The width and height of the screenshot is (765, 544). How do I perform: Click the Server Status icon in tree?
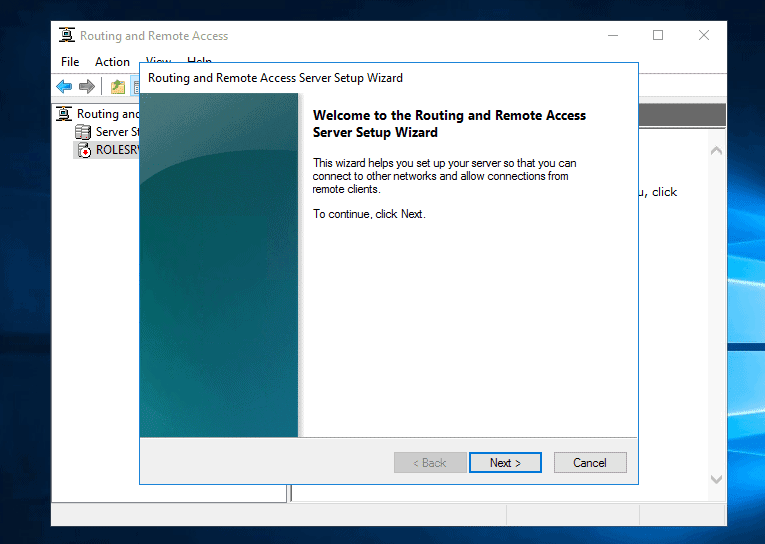[x=83, y=132]
